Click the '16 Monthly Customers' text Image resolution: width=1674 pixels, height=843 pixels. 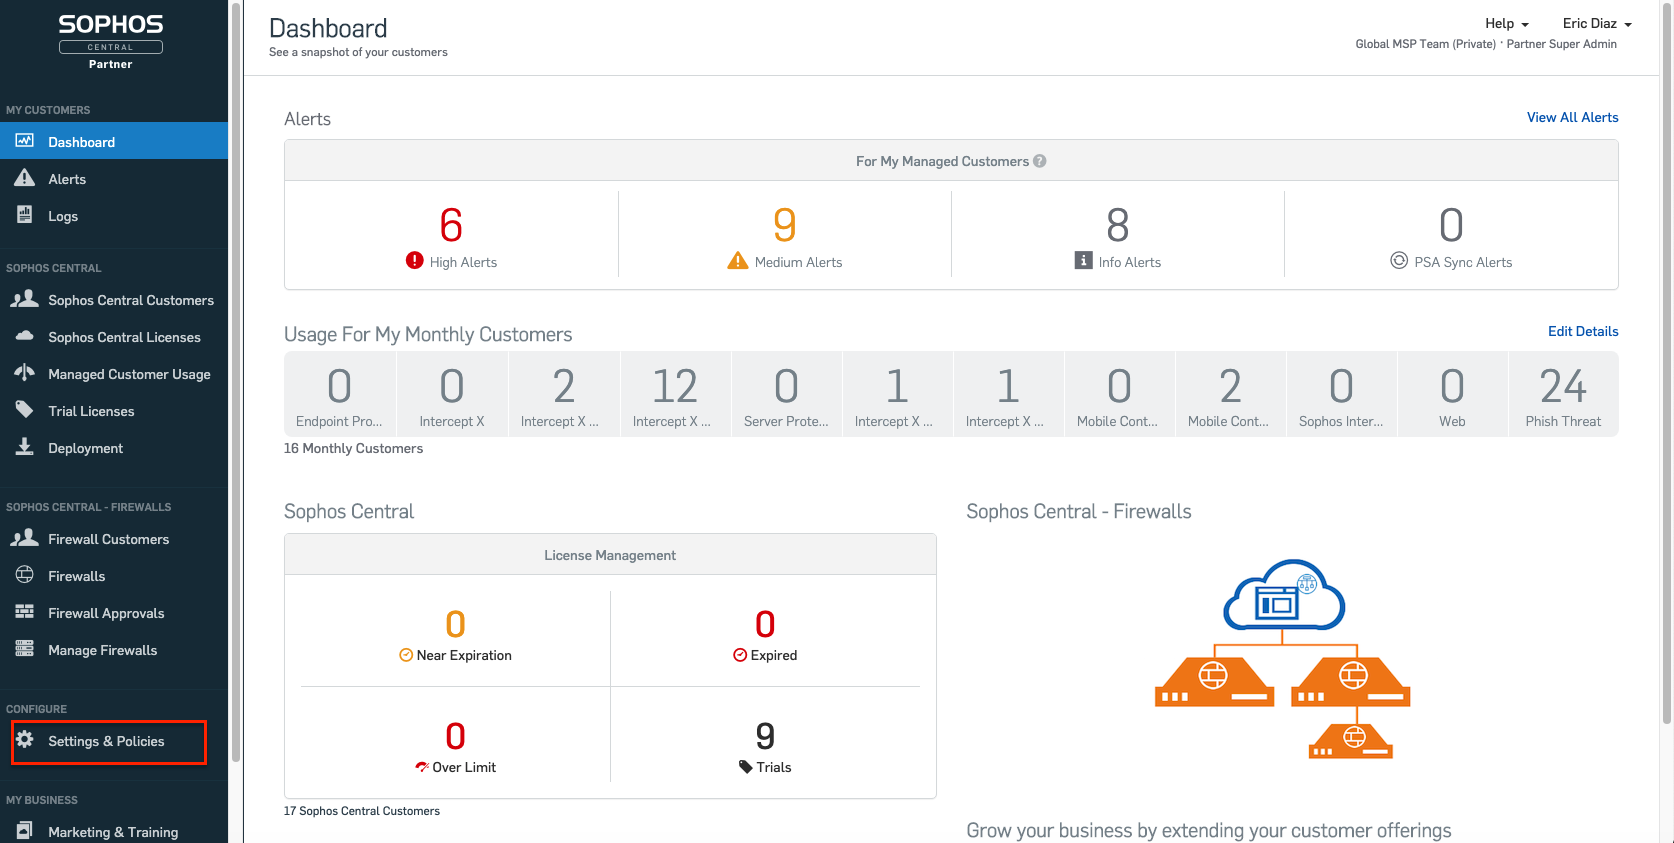(x=353, y=448)
